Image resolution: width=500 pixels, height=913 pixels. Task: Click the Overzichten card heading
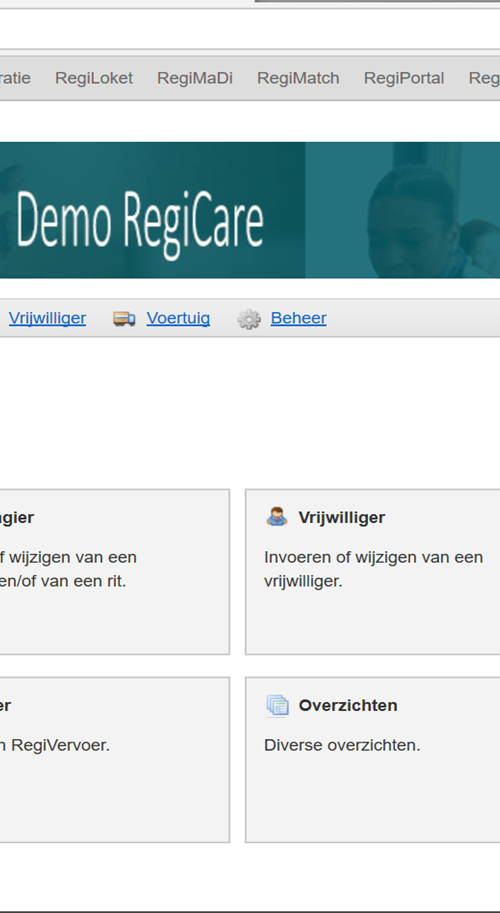pyautogui.click(x=348, y=705)
